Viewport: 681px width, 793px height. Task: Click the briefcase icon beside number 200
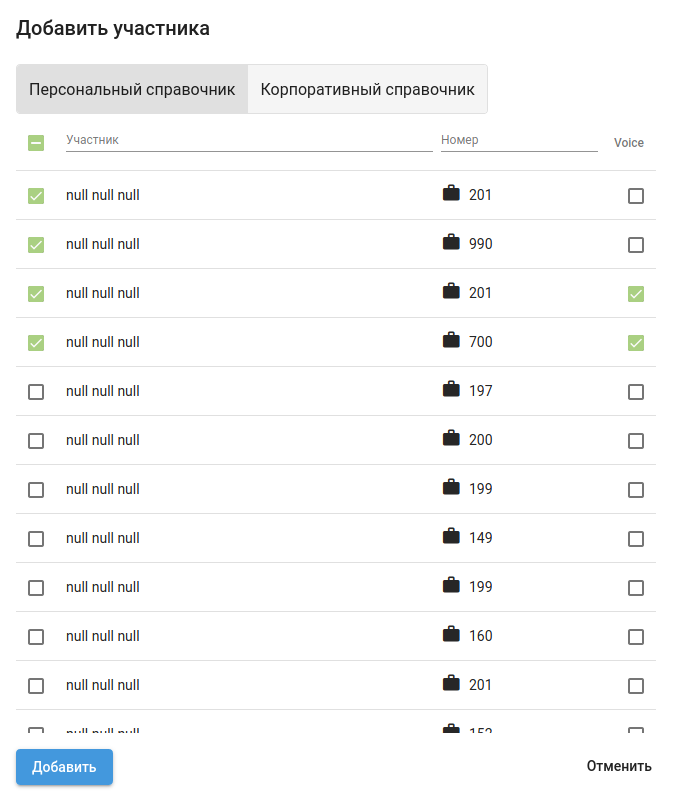(x=451, y=439)
